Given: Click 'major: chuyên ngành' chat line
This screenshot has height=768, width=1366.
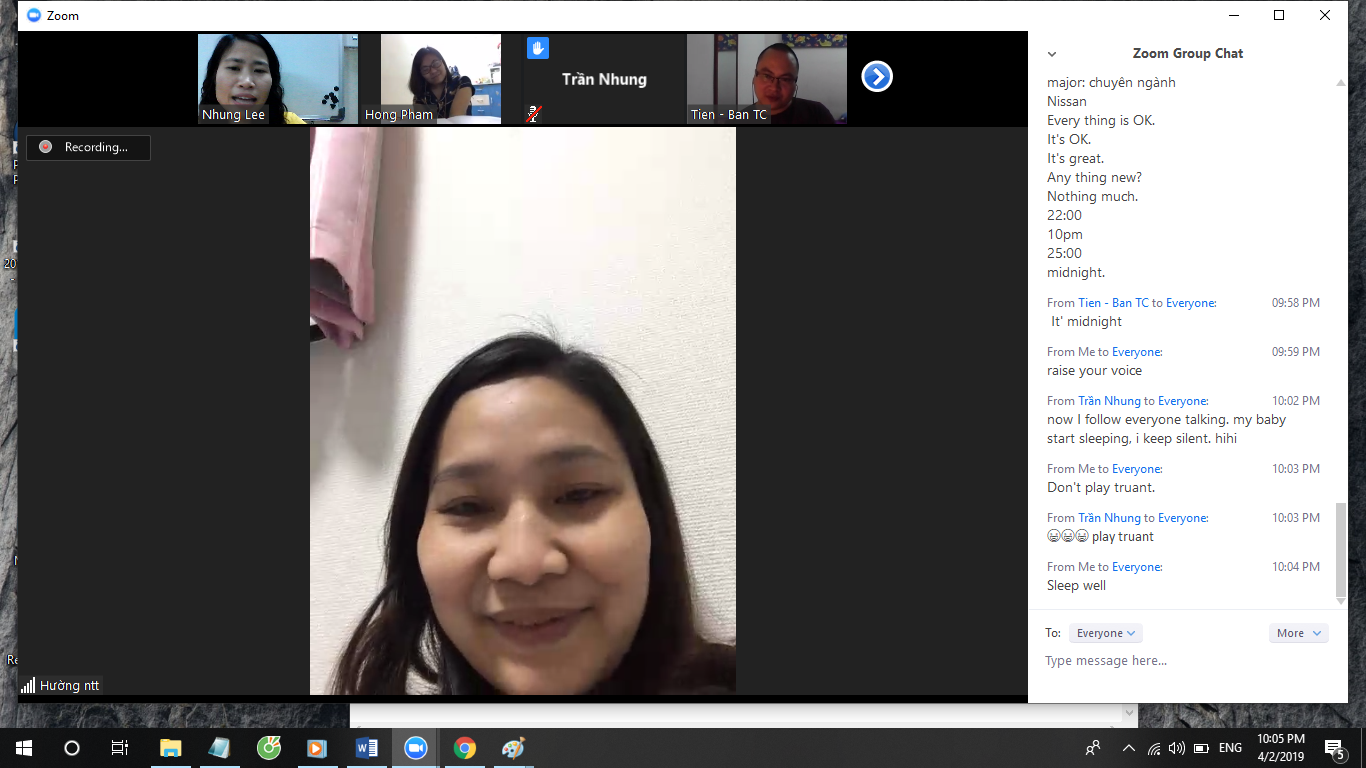Looking at the screenshot, I should 1111,83.
